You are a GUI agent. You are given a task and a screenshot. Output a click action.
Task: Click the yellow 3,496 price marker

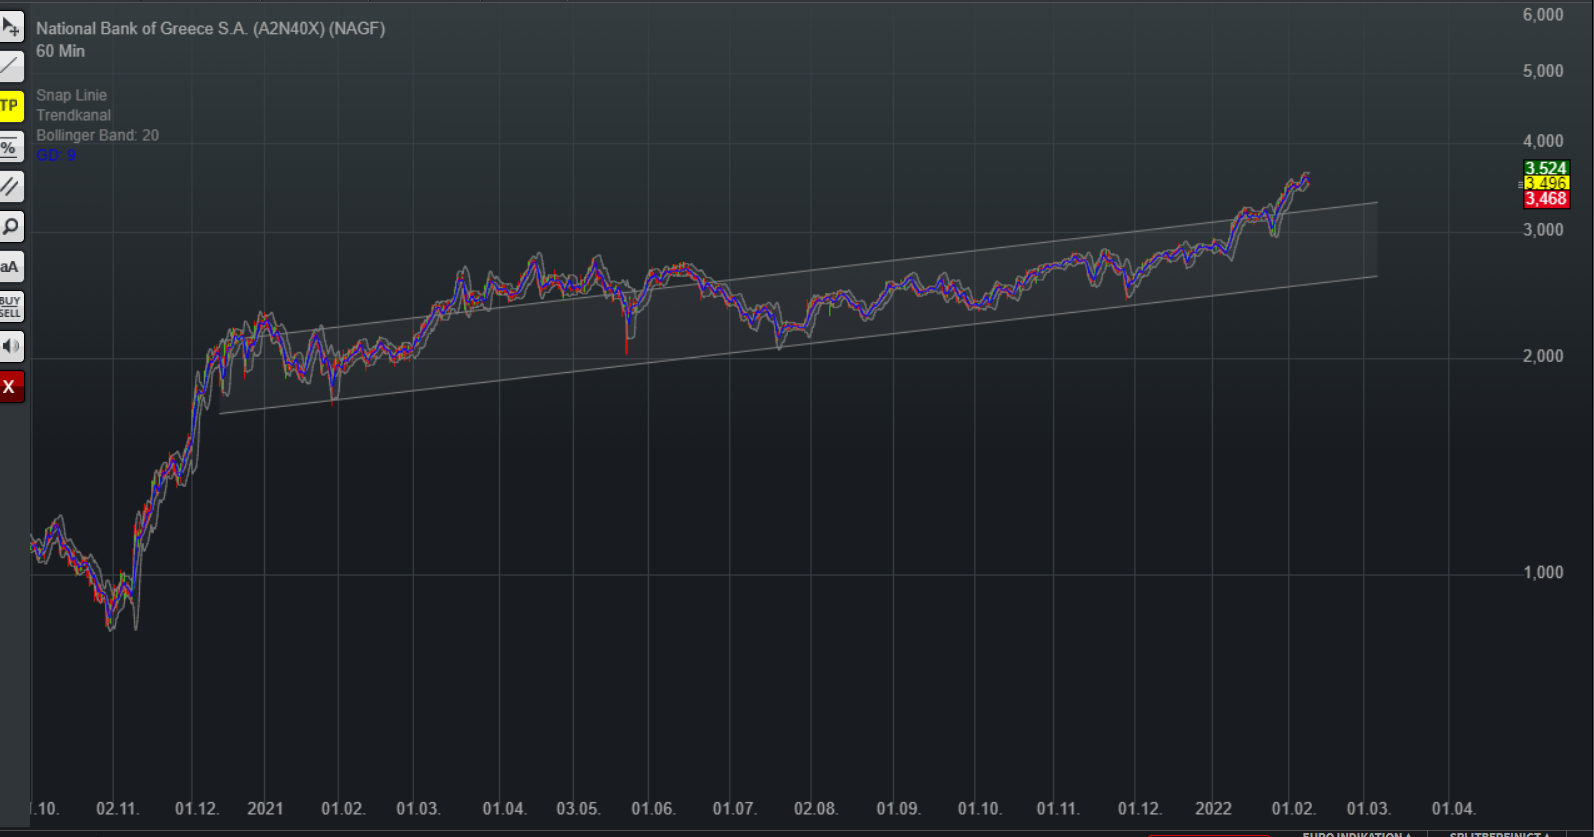tap(1545, 183)
